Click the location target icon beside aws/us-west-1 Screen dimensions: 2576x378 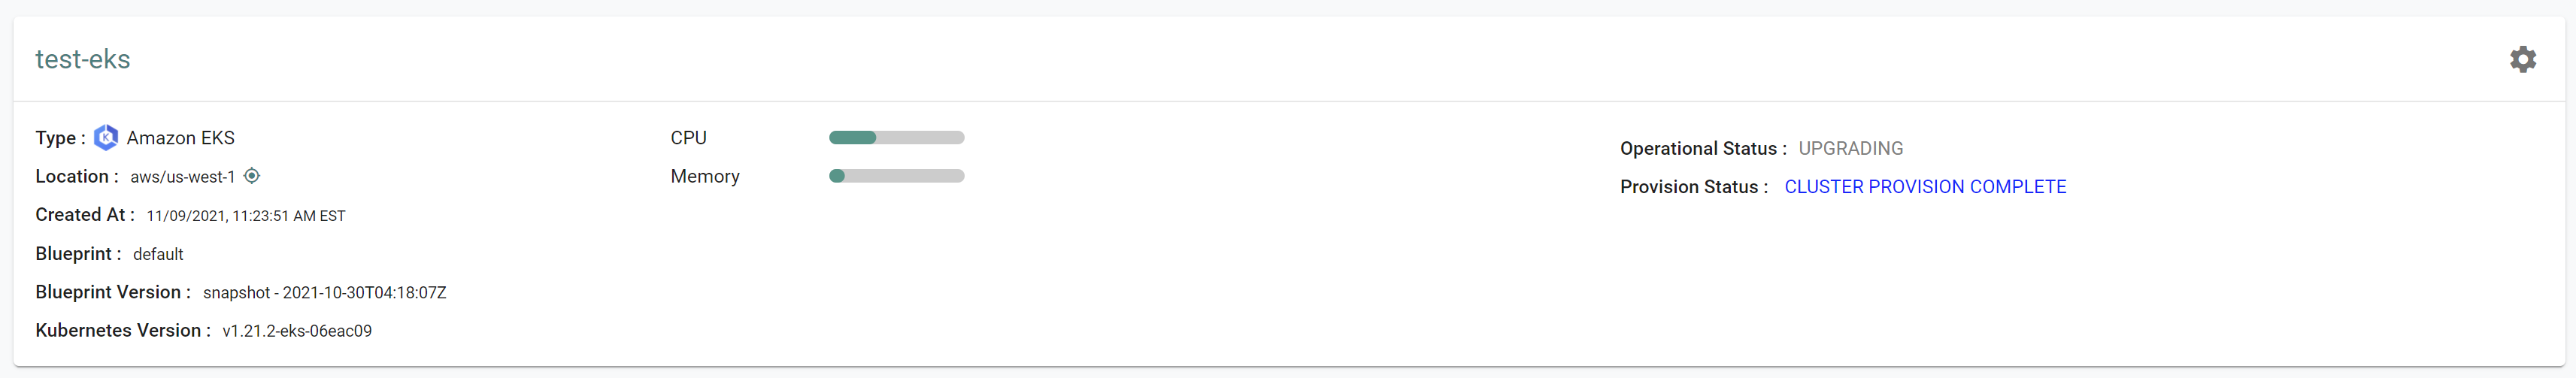click(x=252, y=176)
